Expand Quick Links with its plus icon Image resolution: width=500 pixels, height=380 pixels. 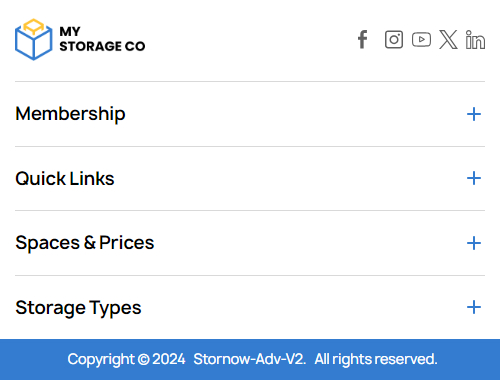(474, 178)
